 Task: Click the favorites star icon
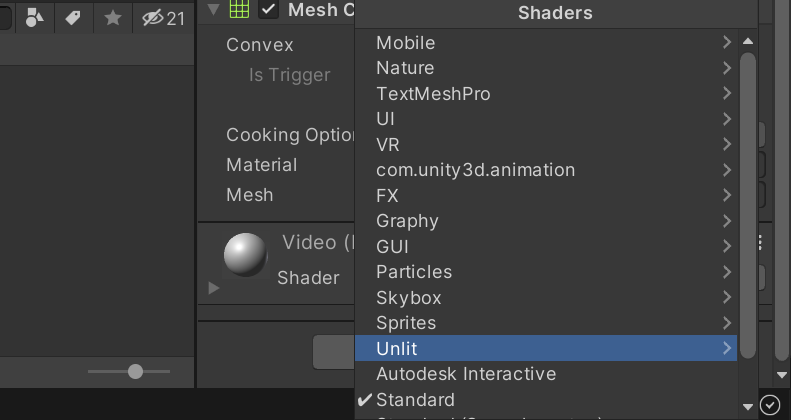tap(113, 17)
